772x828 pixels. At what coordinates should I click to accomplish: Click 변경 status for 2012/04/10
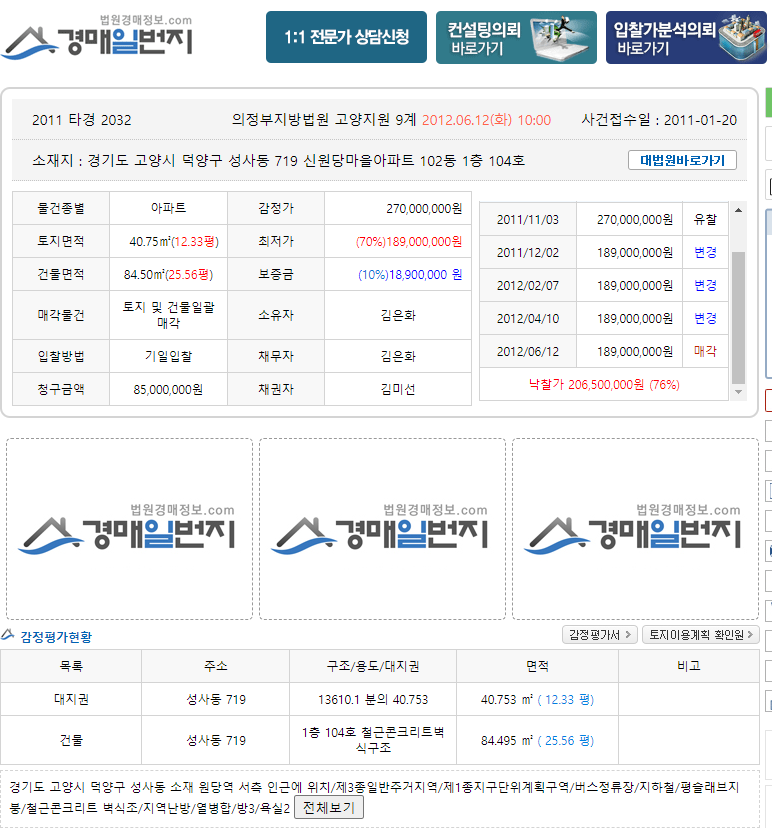click(705, 318)
